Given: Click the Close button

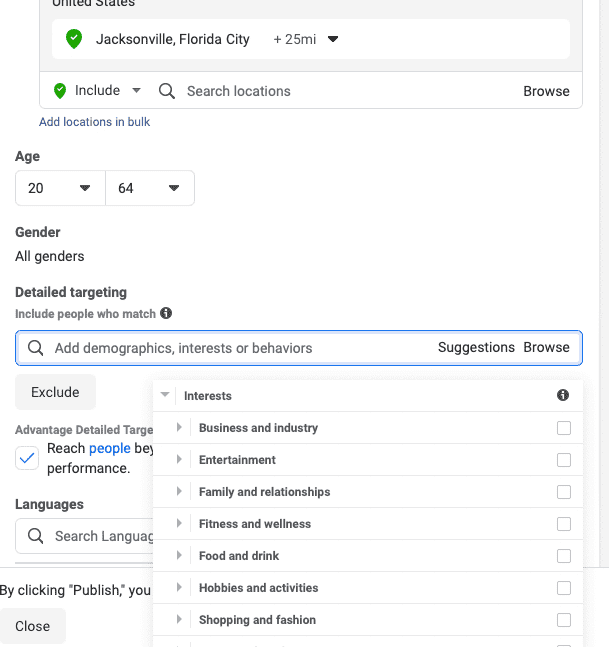Looking at the screenshot, I should [x=33, y=626].
